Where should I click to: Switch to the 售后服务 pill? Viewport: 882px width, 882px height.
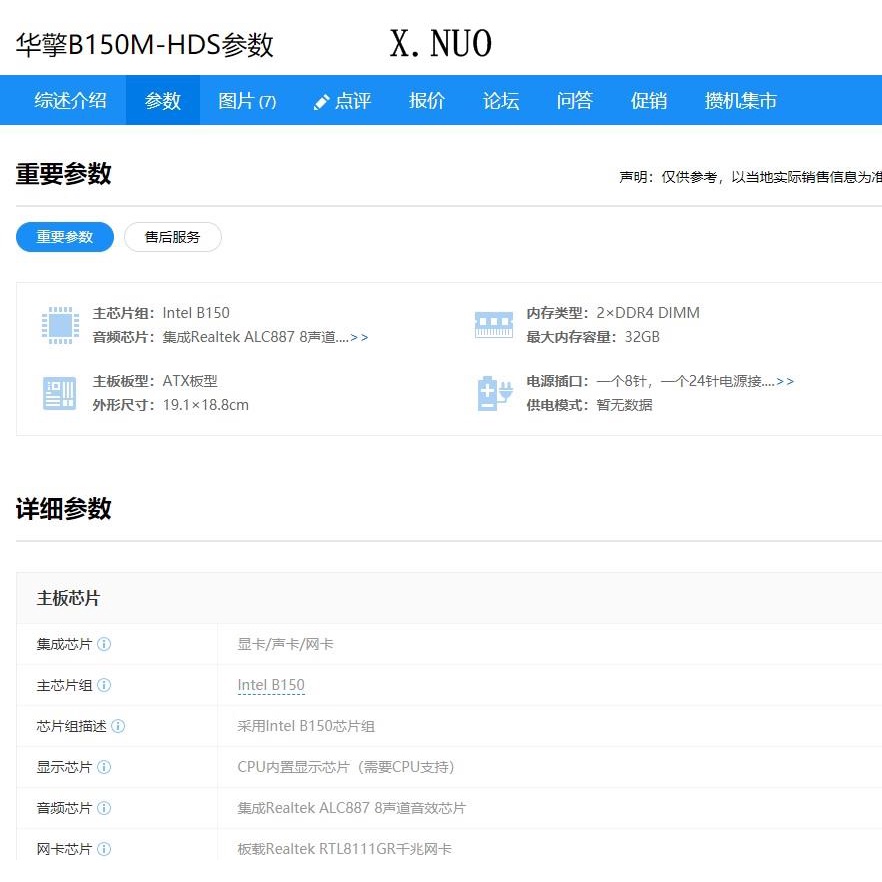tap(173, 237)
